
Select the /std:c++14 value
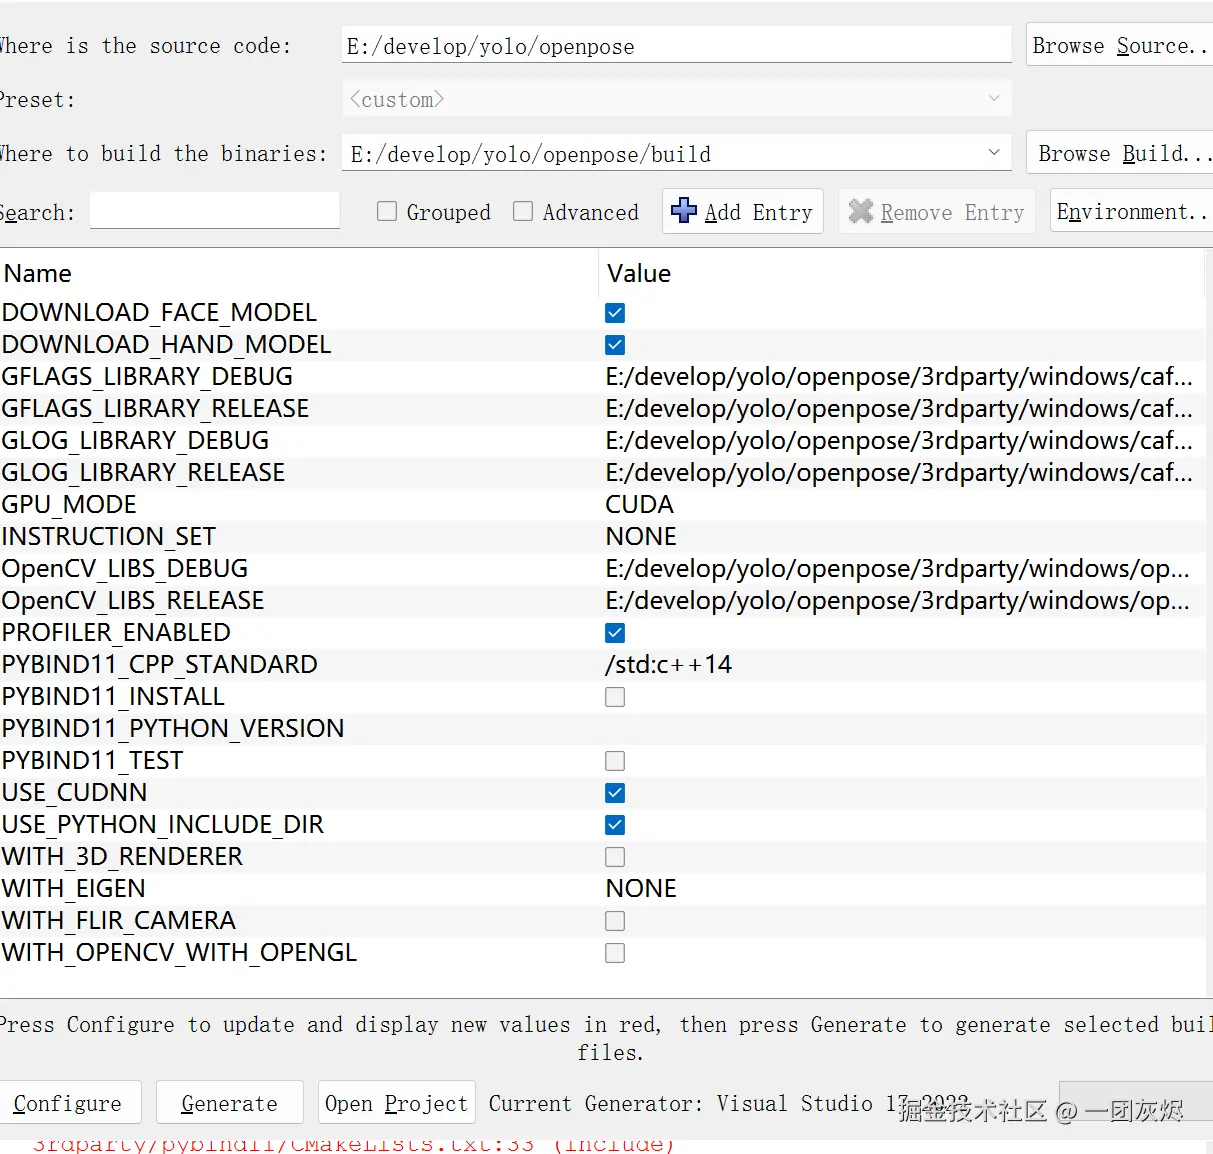click(x=668, y=665)
